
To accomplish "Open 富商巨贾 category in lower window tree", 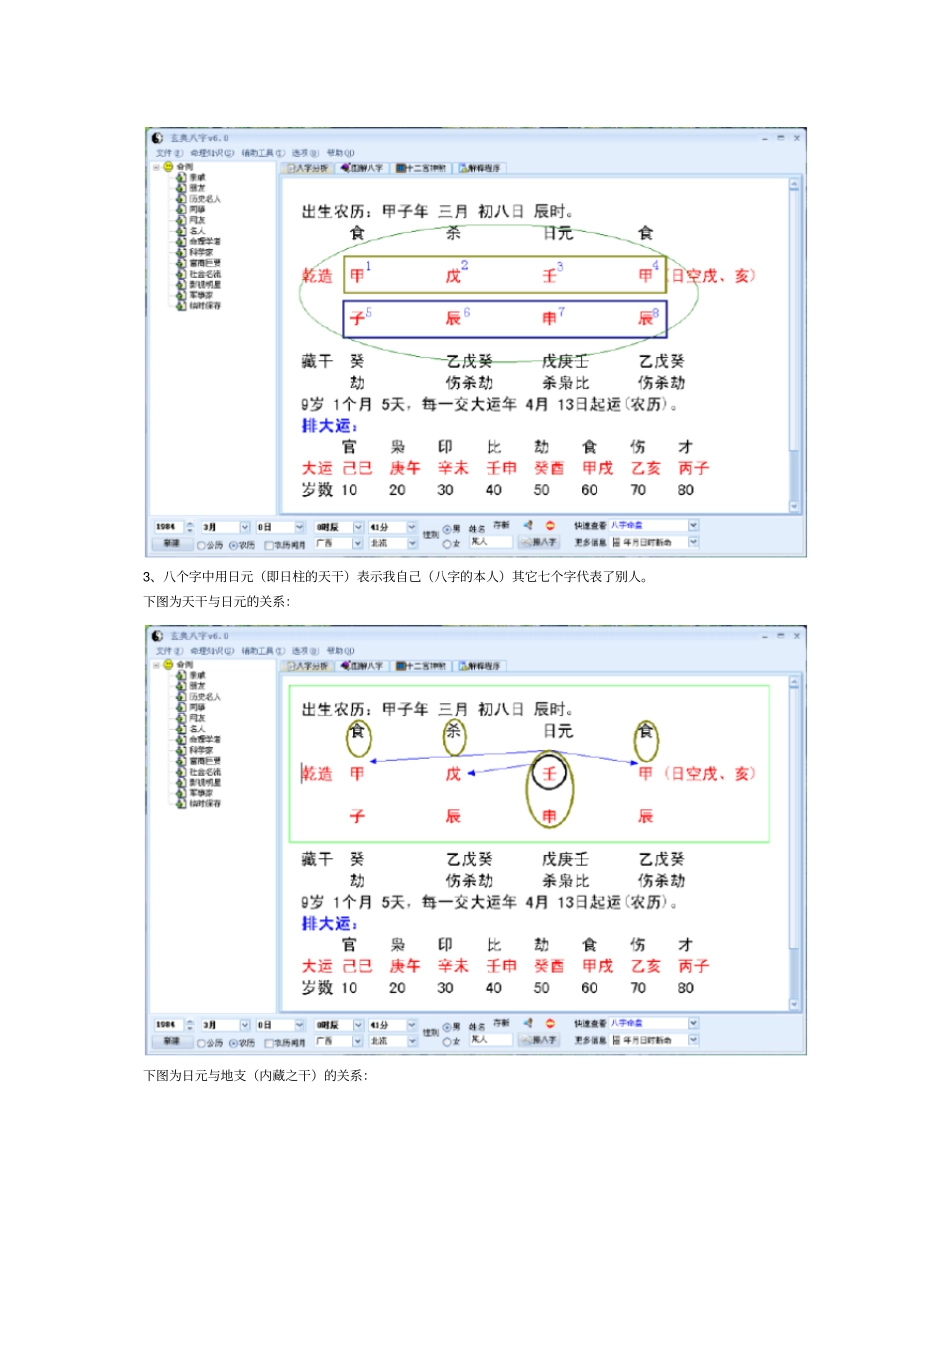I will point(205,761).
